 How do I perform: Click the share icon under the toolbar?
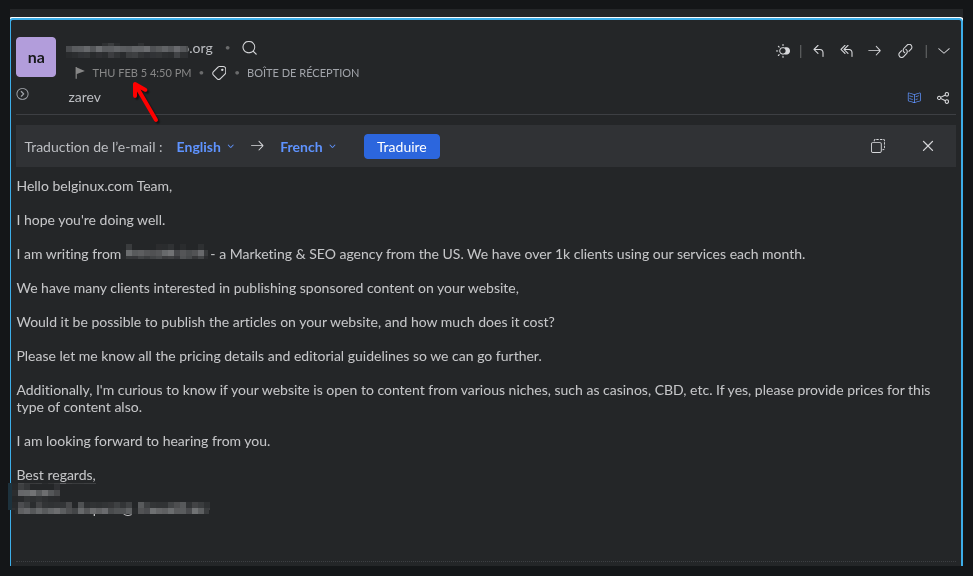[x=942, y=98]
